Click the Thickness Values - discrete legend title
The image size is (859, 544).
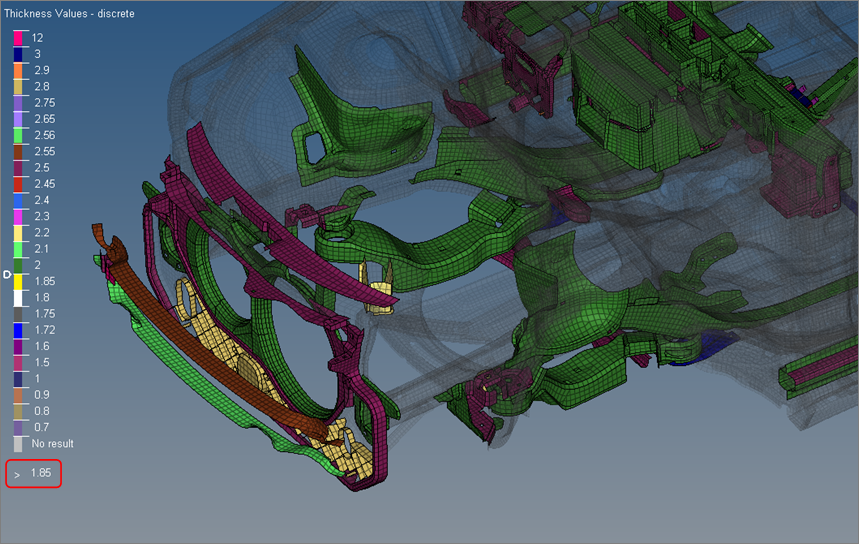point(69,14)
